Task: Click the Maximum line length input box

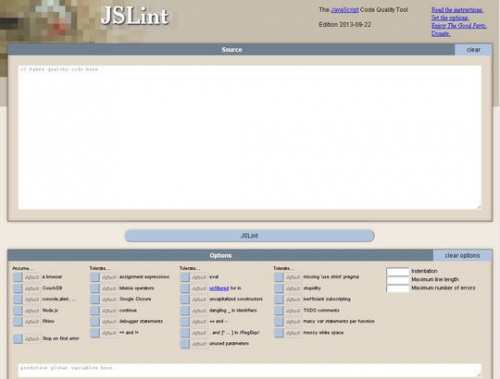Action: click(x=398, y=280)
